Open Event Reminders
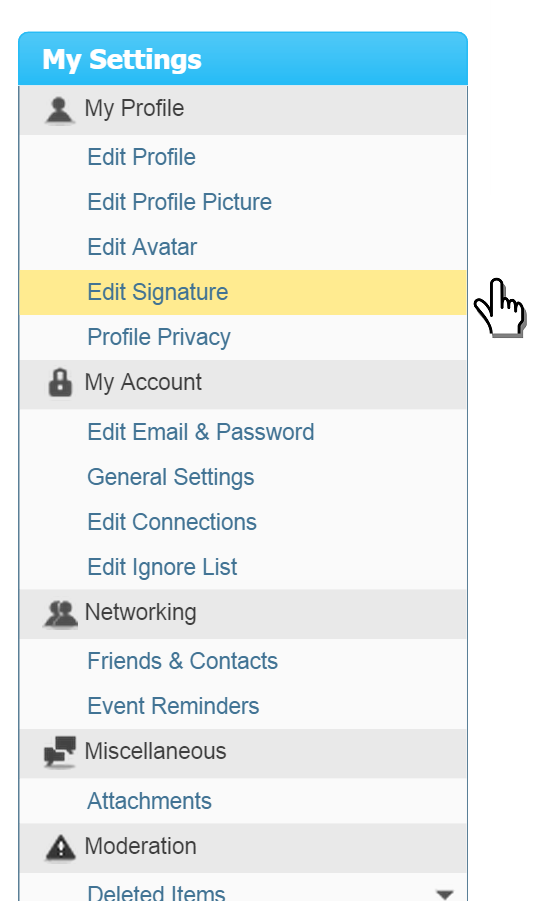The image size is (538, 921). coord(173,707)
